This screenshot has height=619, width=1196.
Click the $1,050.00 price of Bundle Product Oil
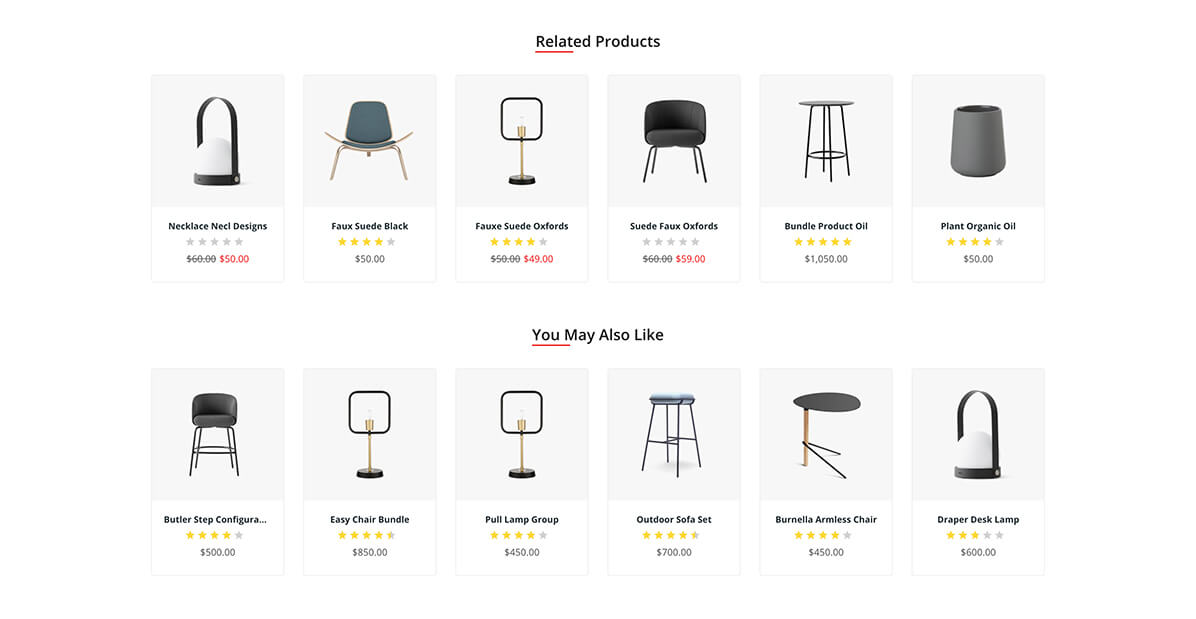point(825,259)
